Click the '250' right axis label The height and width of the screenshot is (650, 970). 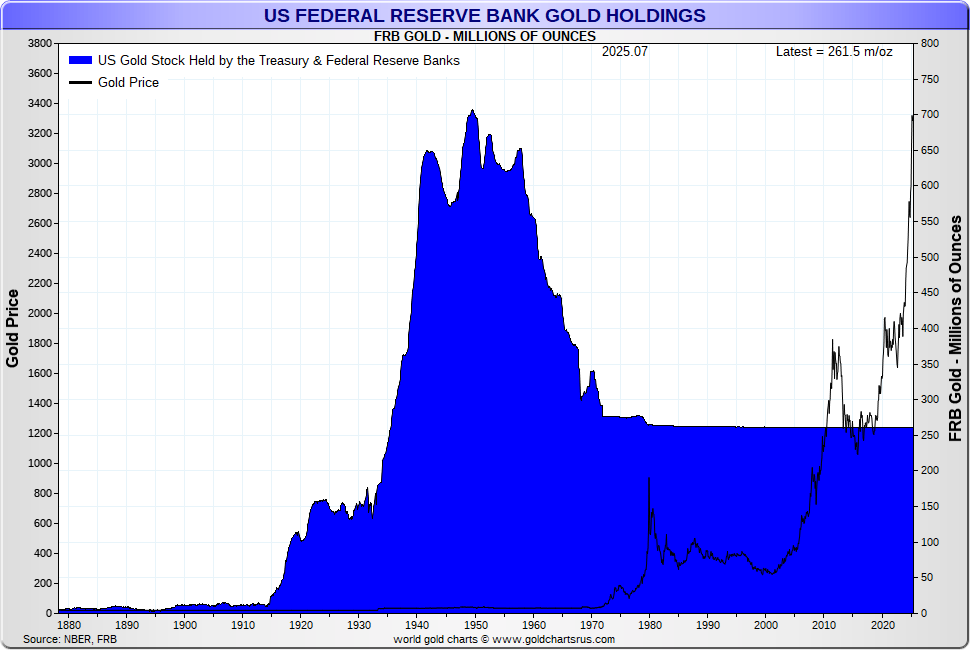[x=930, y=435]
